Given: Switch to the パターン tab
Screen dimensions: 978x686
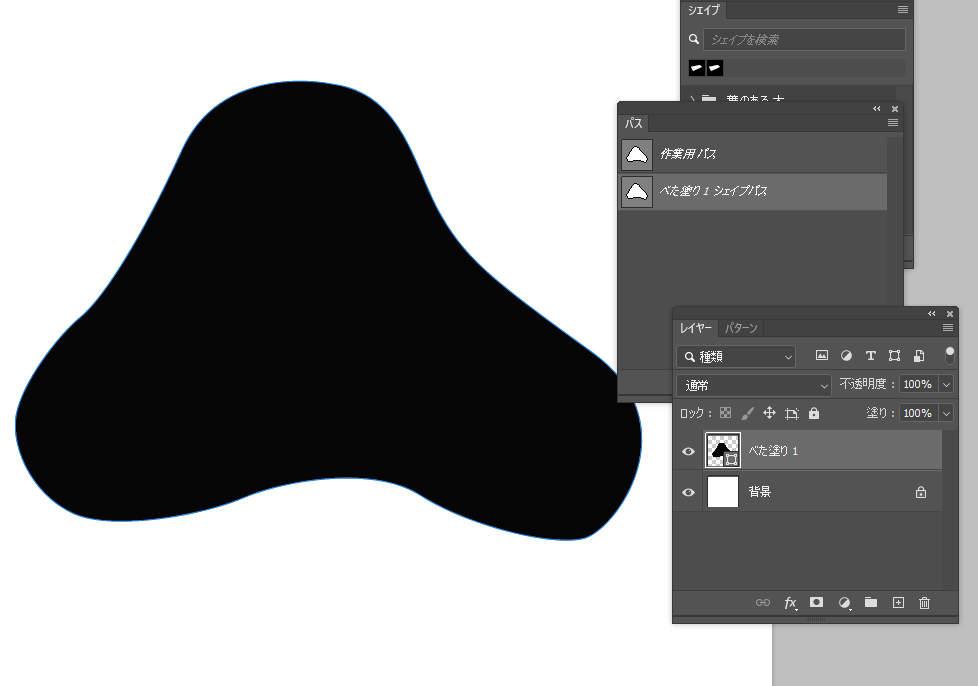Looking at the screenshot, I should (x=741, y=328).
